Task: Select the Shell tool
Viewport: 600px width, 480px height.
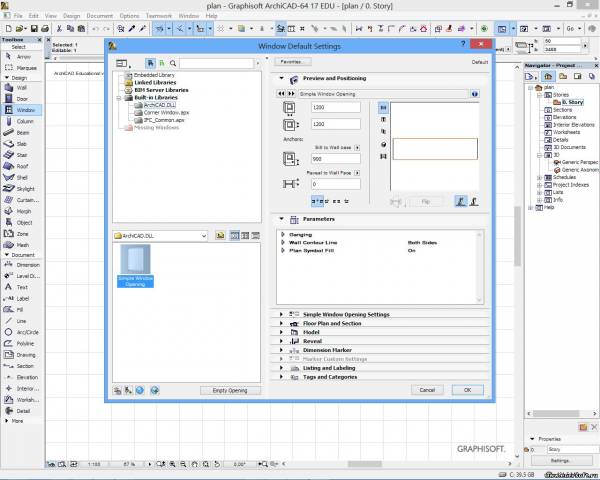Action: coord(21,178)
